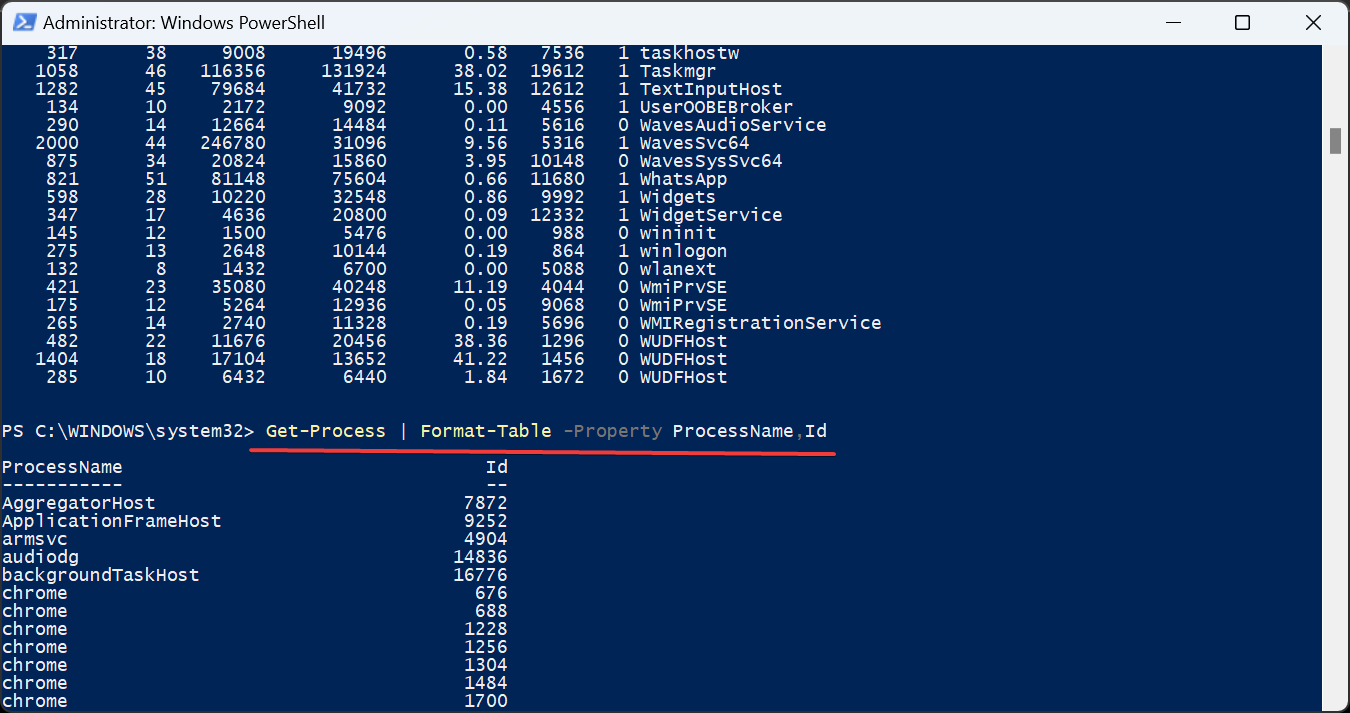Select the Widgets process name

tap(679, 197)
